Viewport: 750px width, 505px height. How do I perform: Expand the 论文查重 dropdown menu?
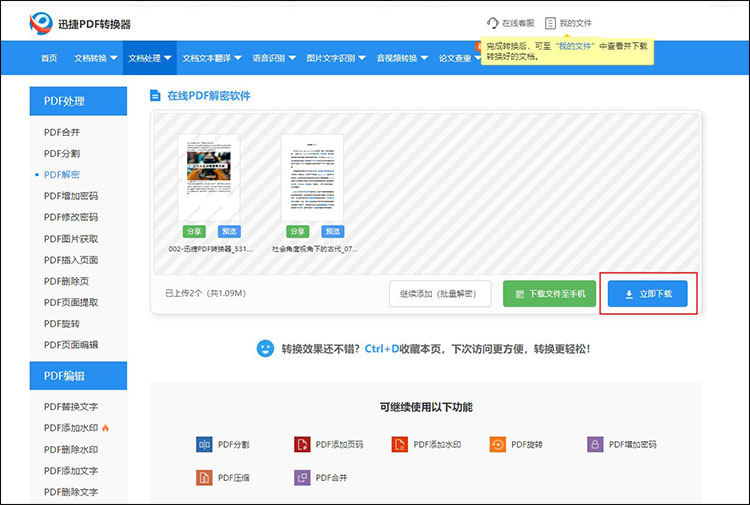460,58
